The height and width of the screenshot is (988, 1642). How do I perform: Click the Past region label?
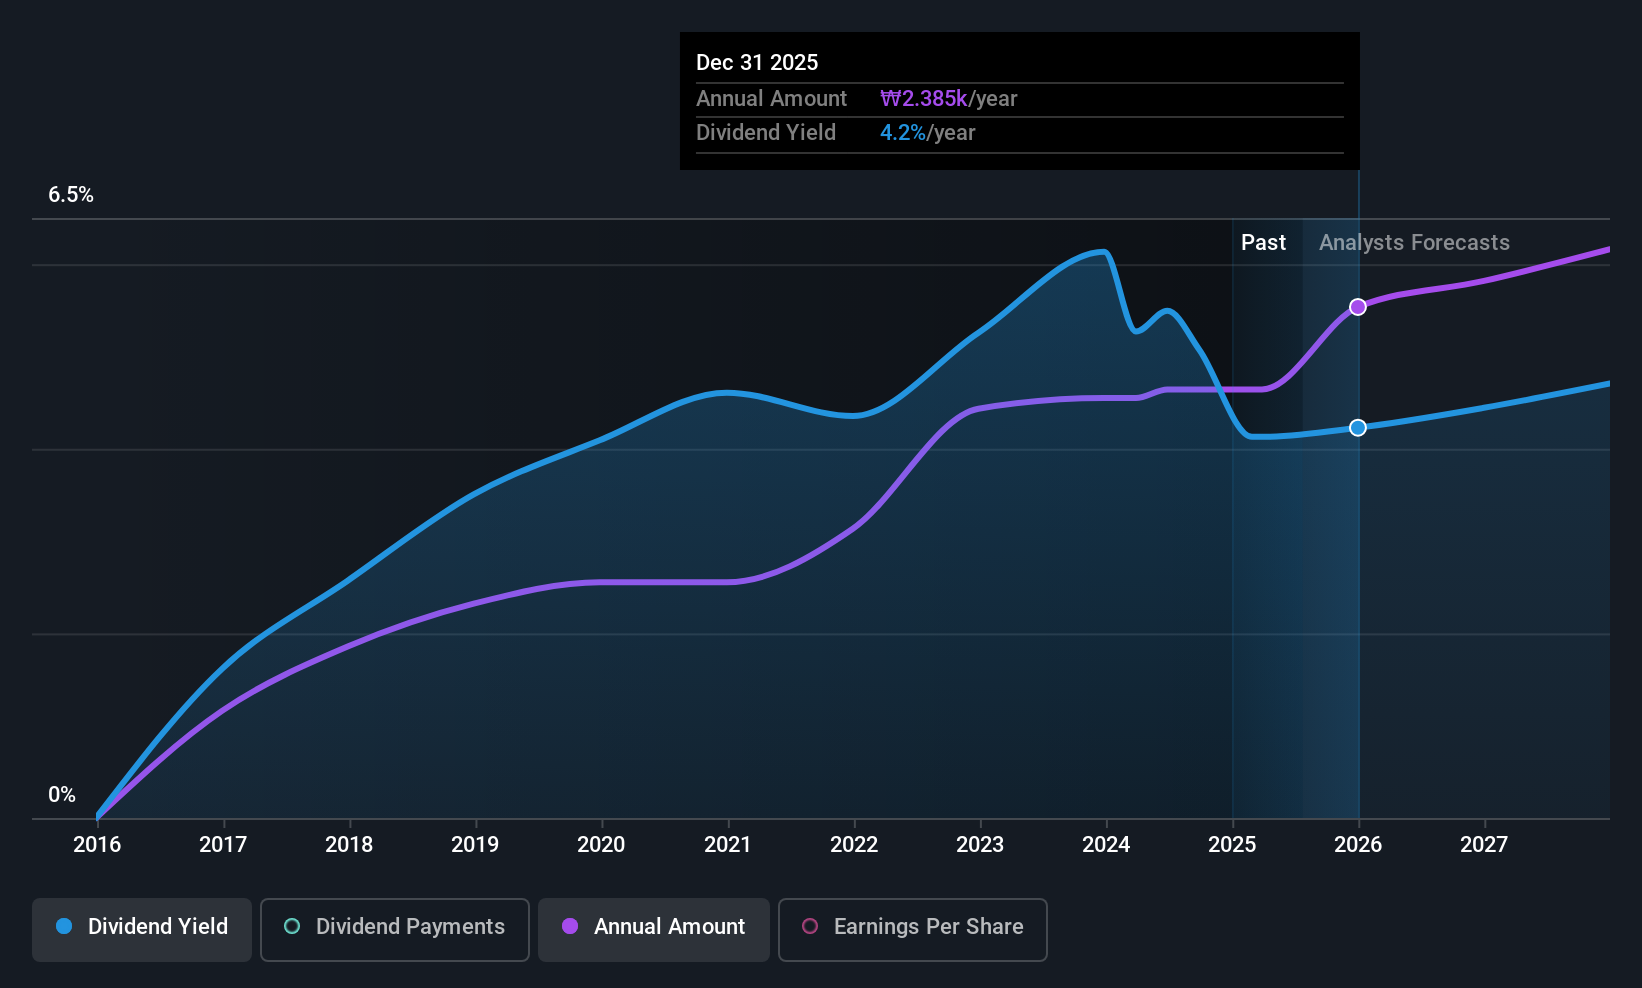[x=1264, y=243]
